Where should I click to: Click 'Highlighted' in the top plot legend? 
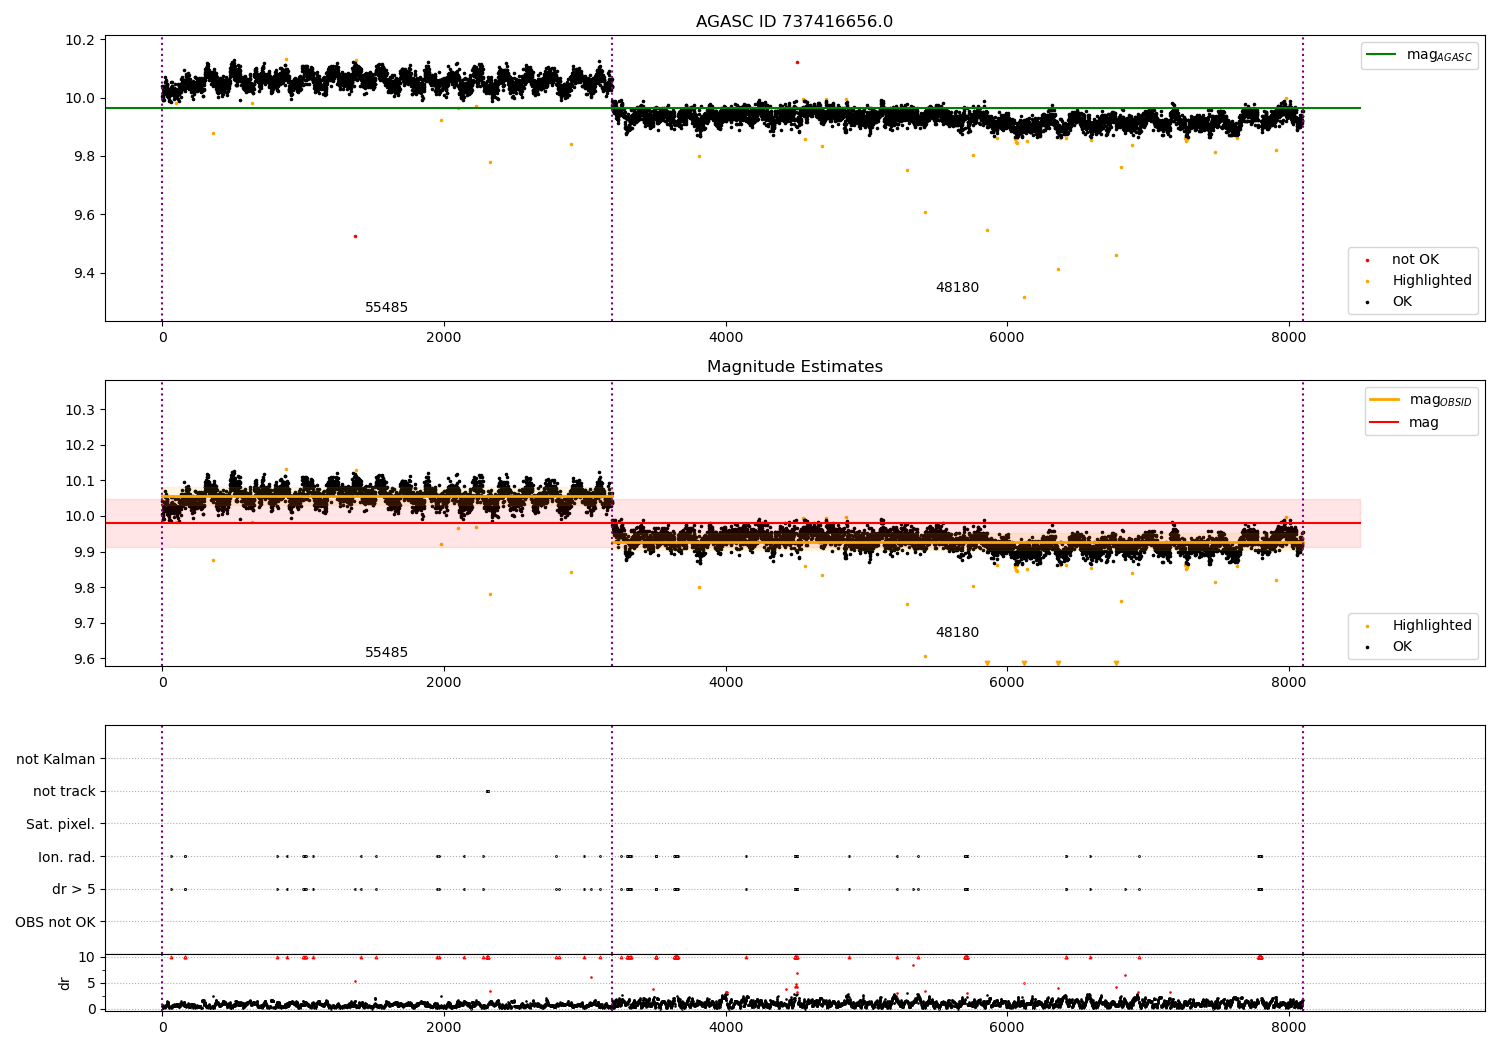1432,281
